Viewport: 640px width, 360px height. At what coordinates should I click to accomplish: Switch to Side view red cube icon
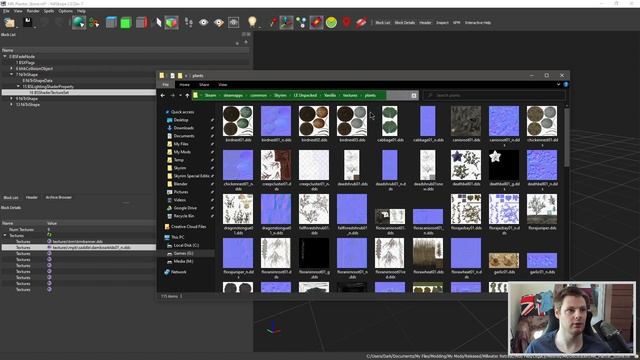(141, 22)
